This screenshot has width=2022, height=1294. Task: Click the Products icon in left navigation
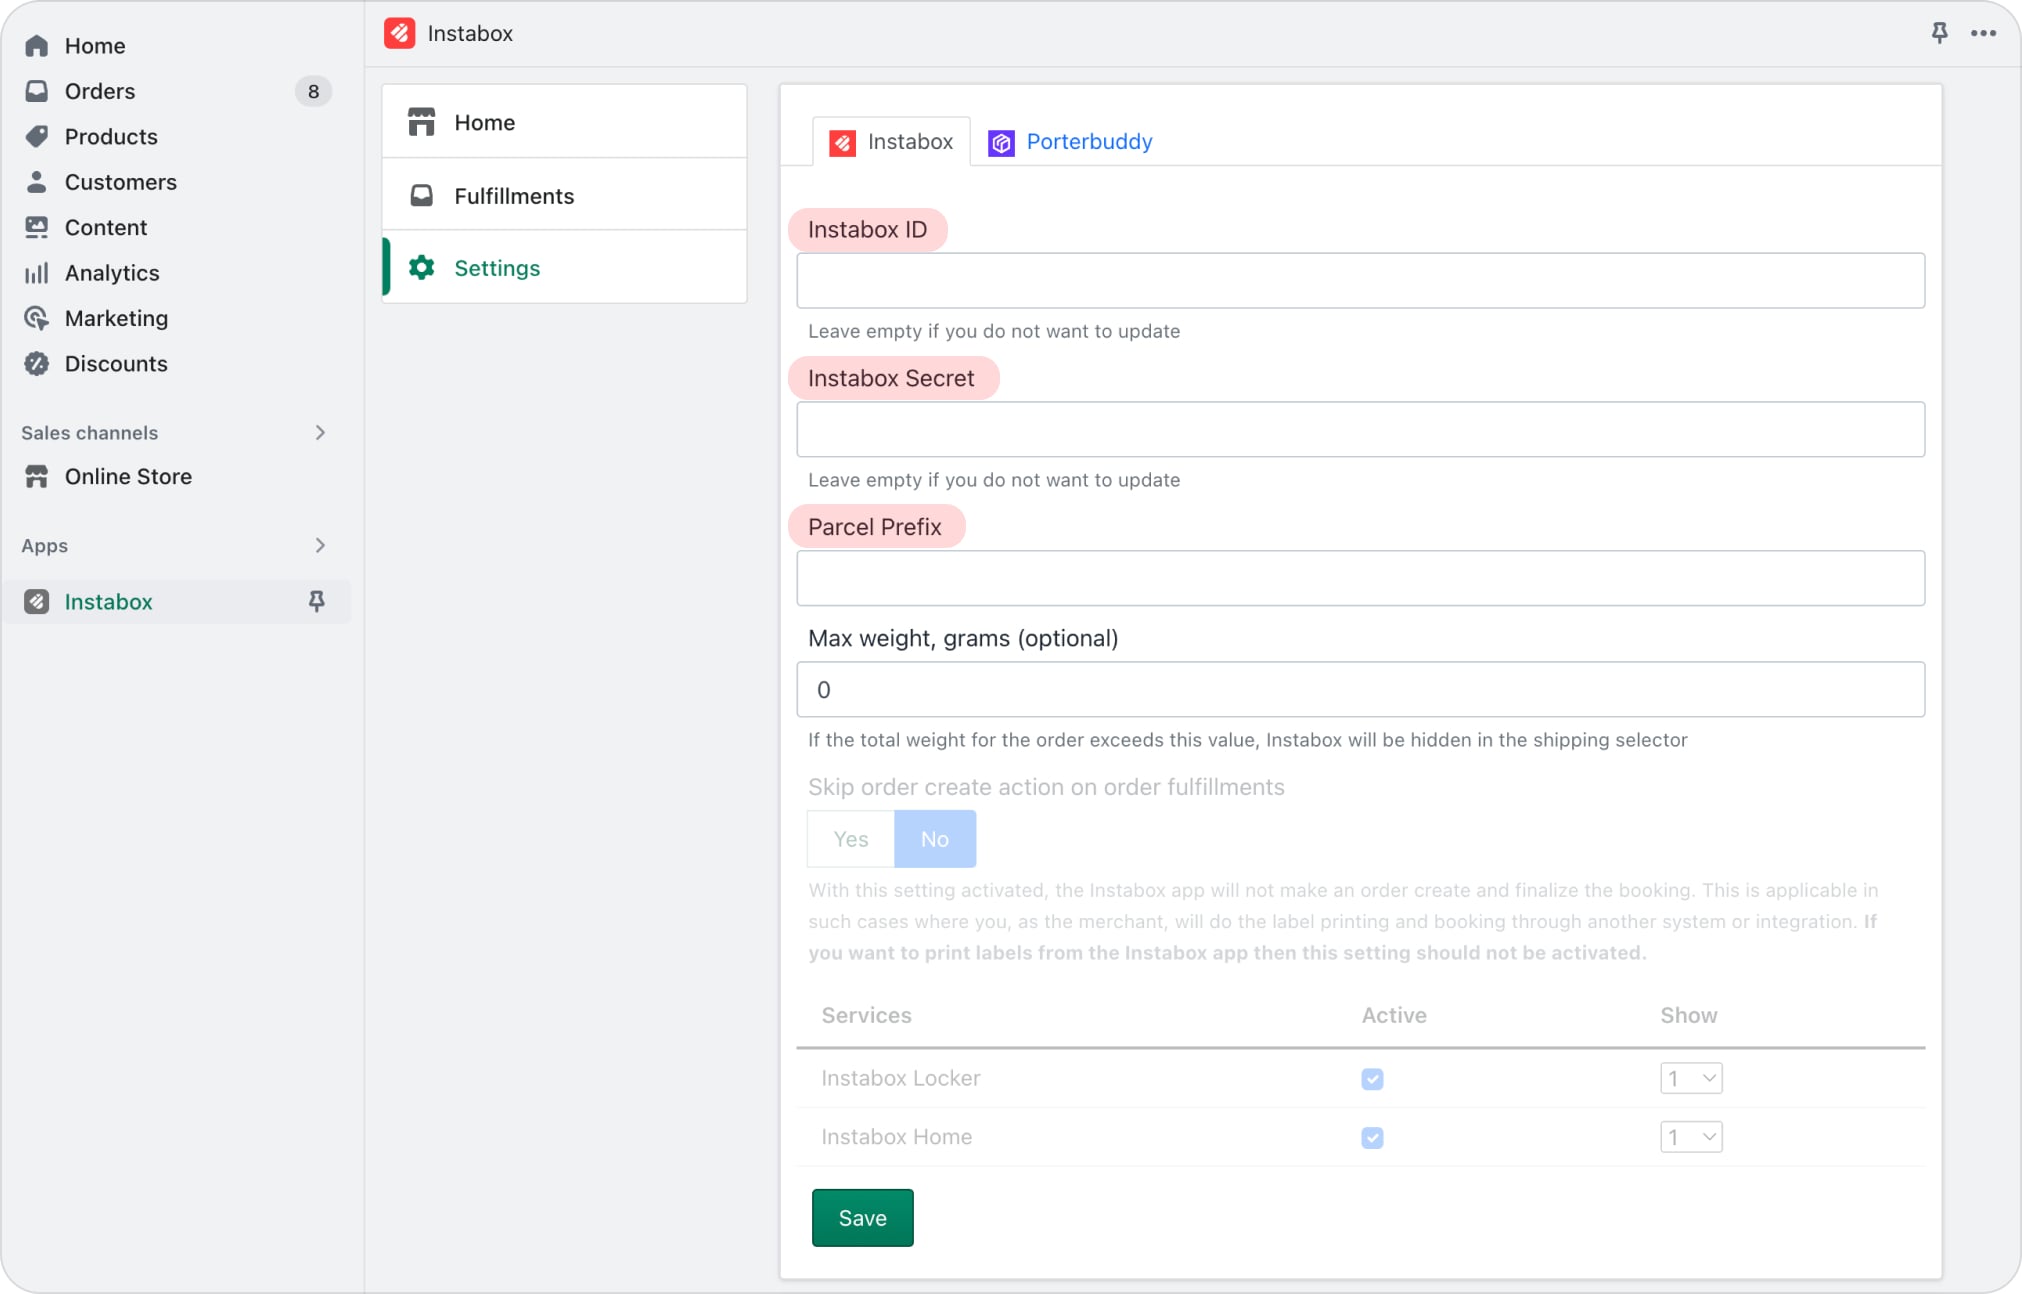(x=37, y=136)
